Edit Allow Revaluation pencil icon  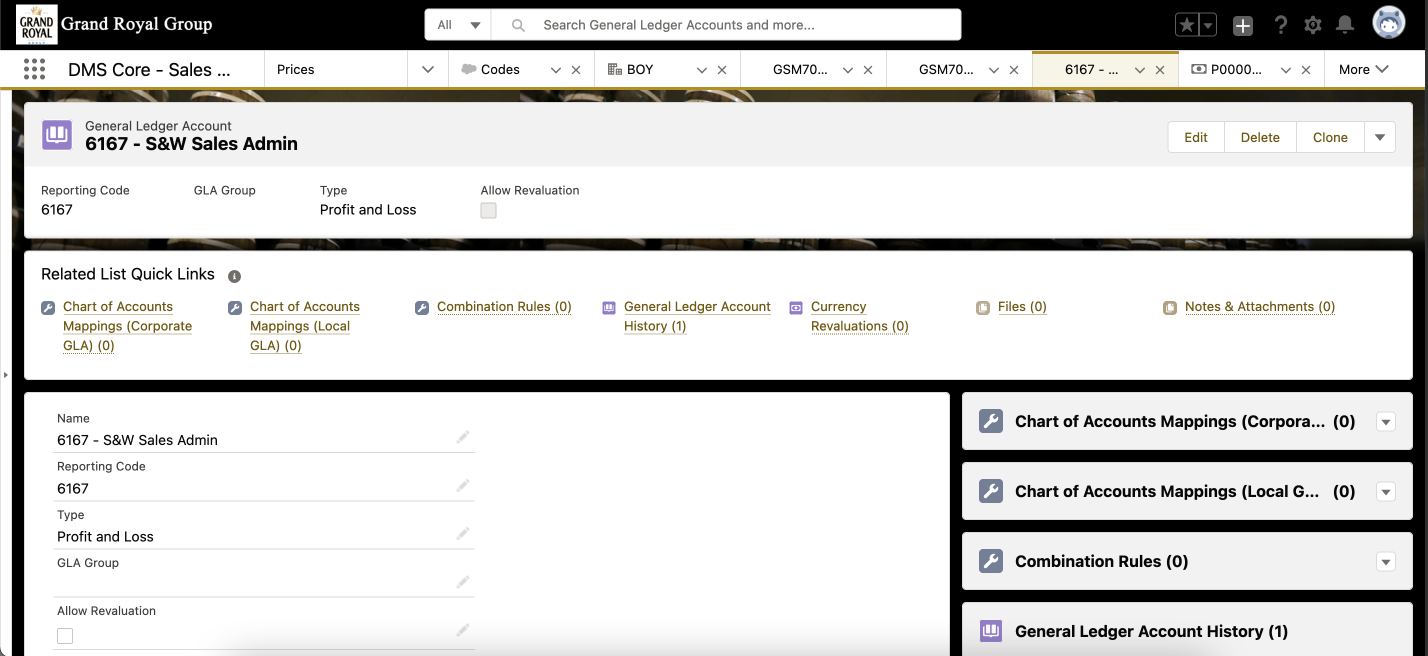pyautogui.click(x=463, y=630)
